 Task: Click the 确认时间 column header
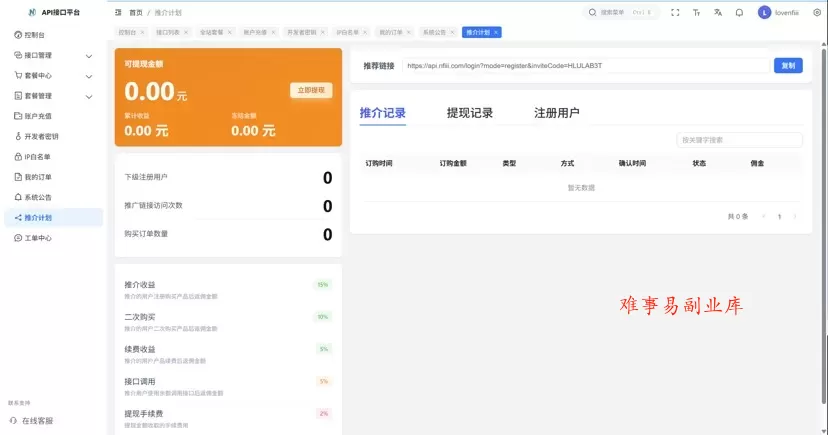(632, 163)
